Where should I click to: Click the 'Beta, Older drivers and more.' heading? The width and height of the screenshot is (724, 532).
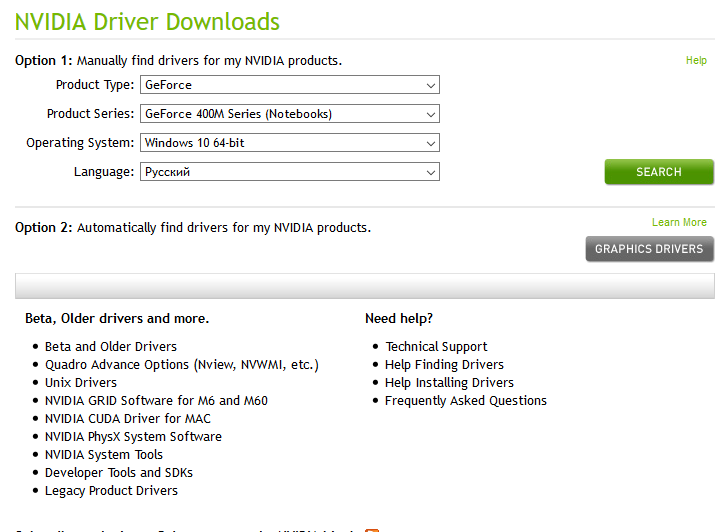click(x=117, y=319)
